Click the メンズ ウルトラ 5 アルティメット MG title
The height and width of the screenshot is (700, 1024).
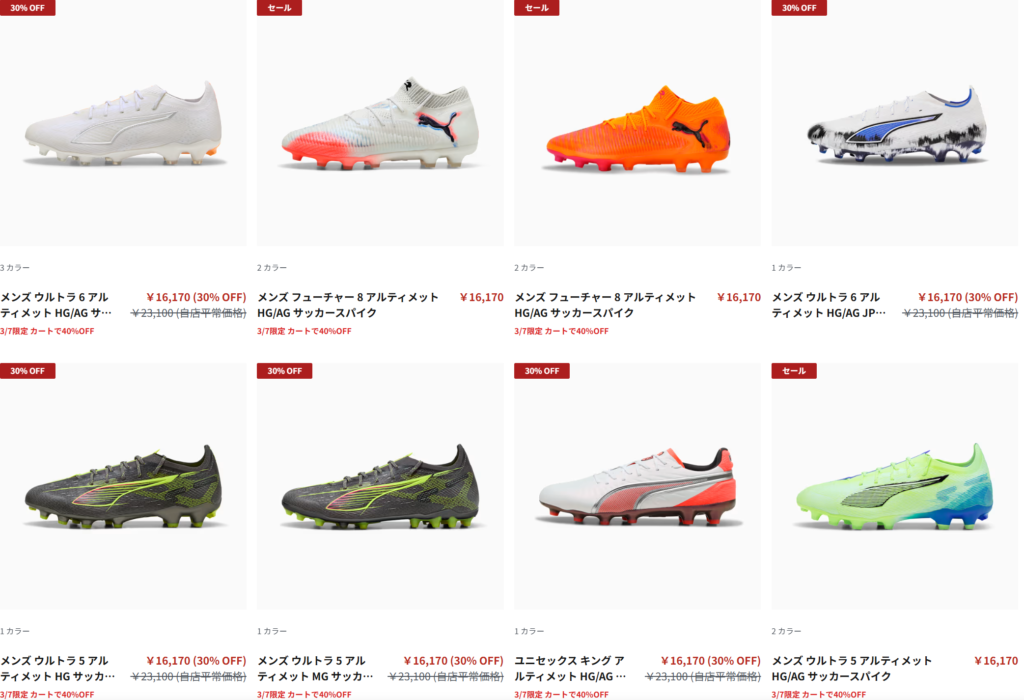(315, 669)
